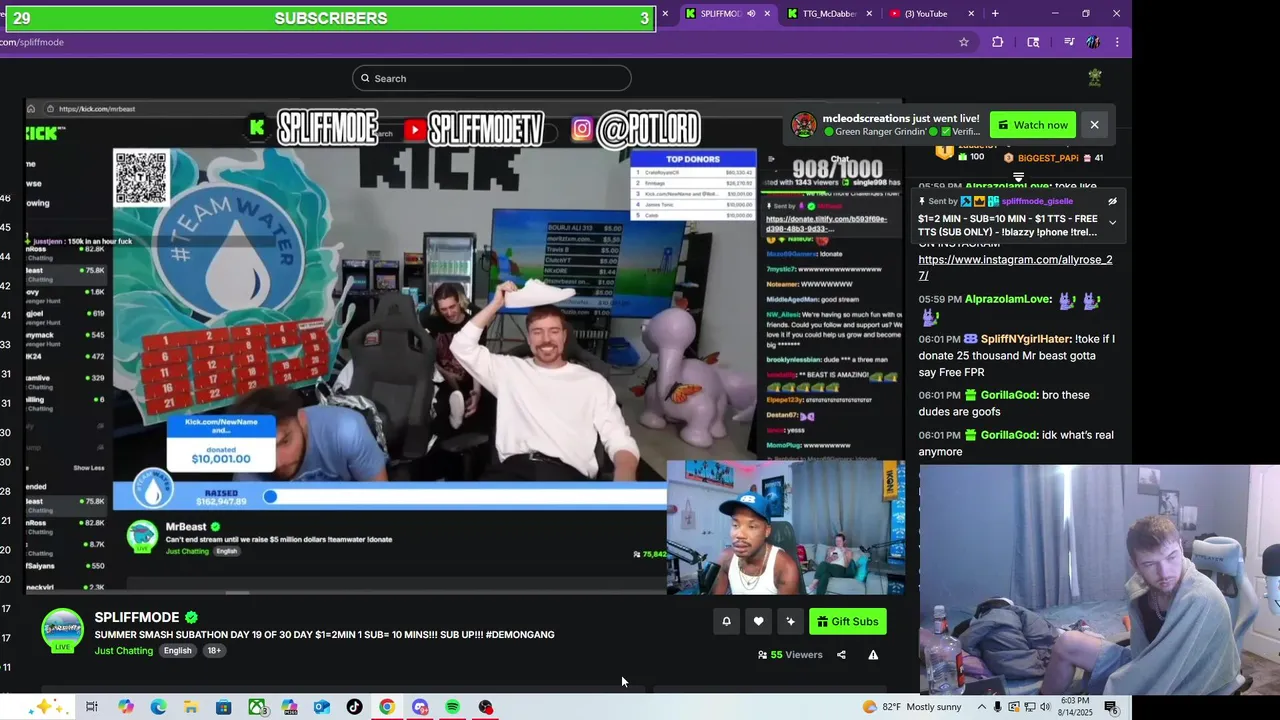Launch Microsoft Edge from taskbar
The height and width of the screenshot is (720, 1280).
(158, 707)
